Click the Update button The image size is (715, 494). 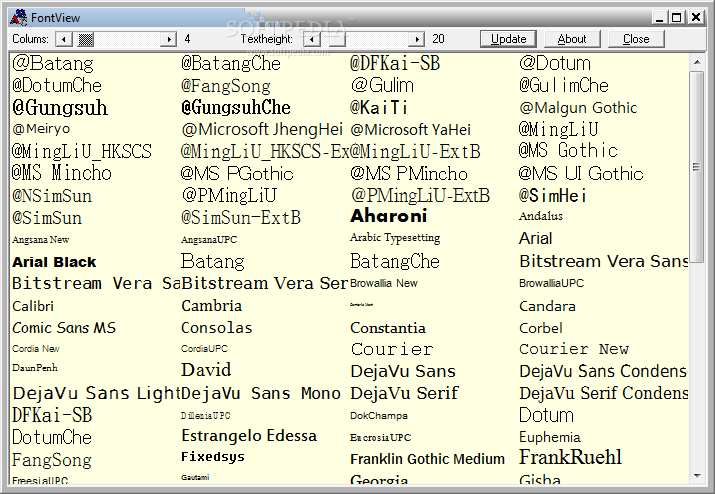click(x=508, y=39)
